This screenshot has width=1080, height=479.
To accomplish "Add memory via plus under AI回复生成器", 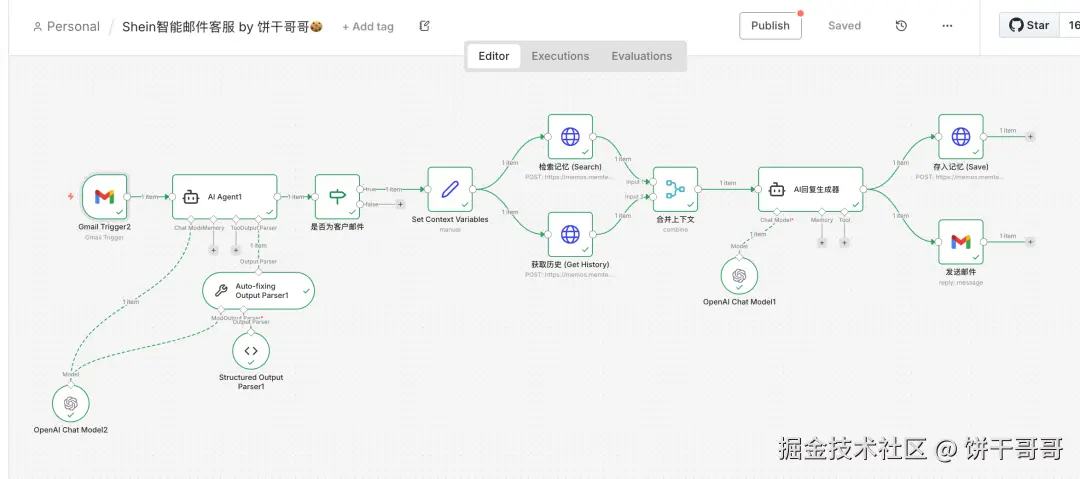I will click(x=822, y=243).
